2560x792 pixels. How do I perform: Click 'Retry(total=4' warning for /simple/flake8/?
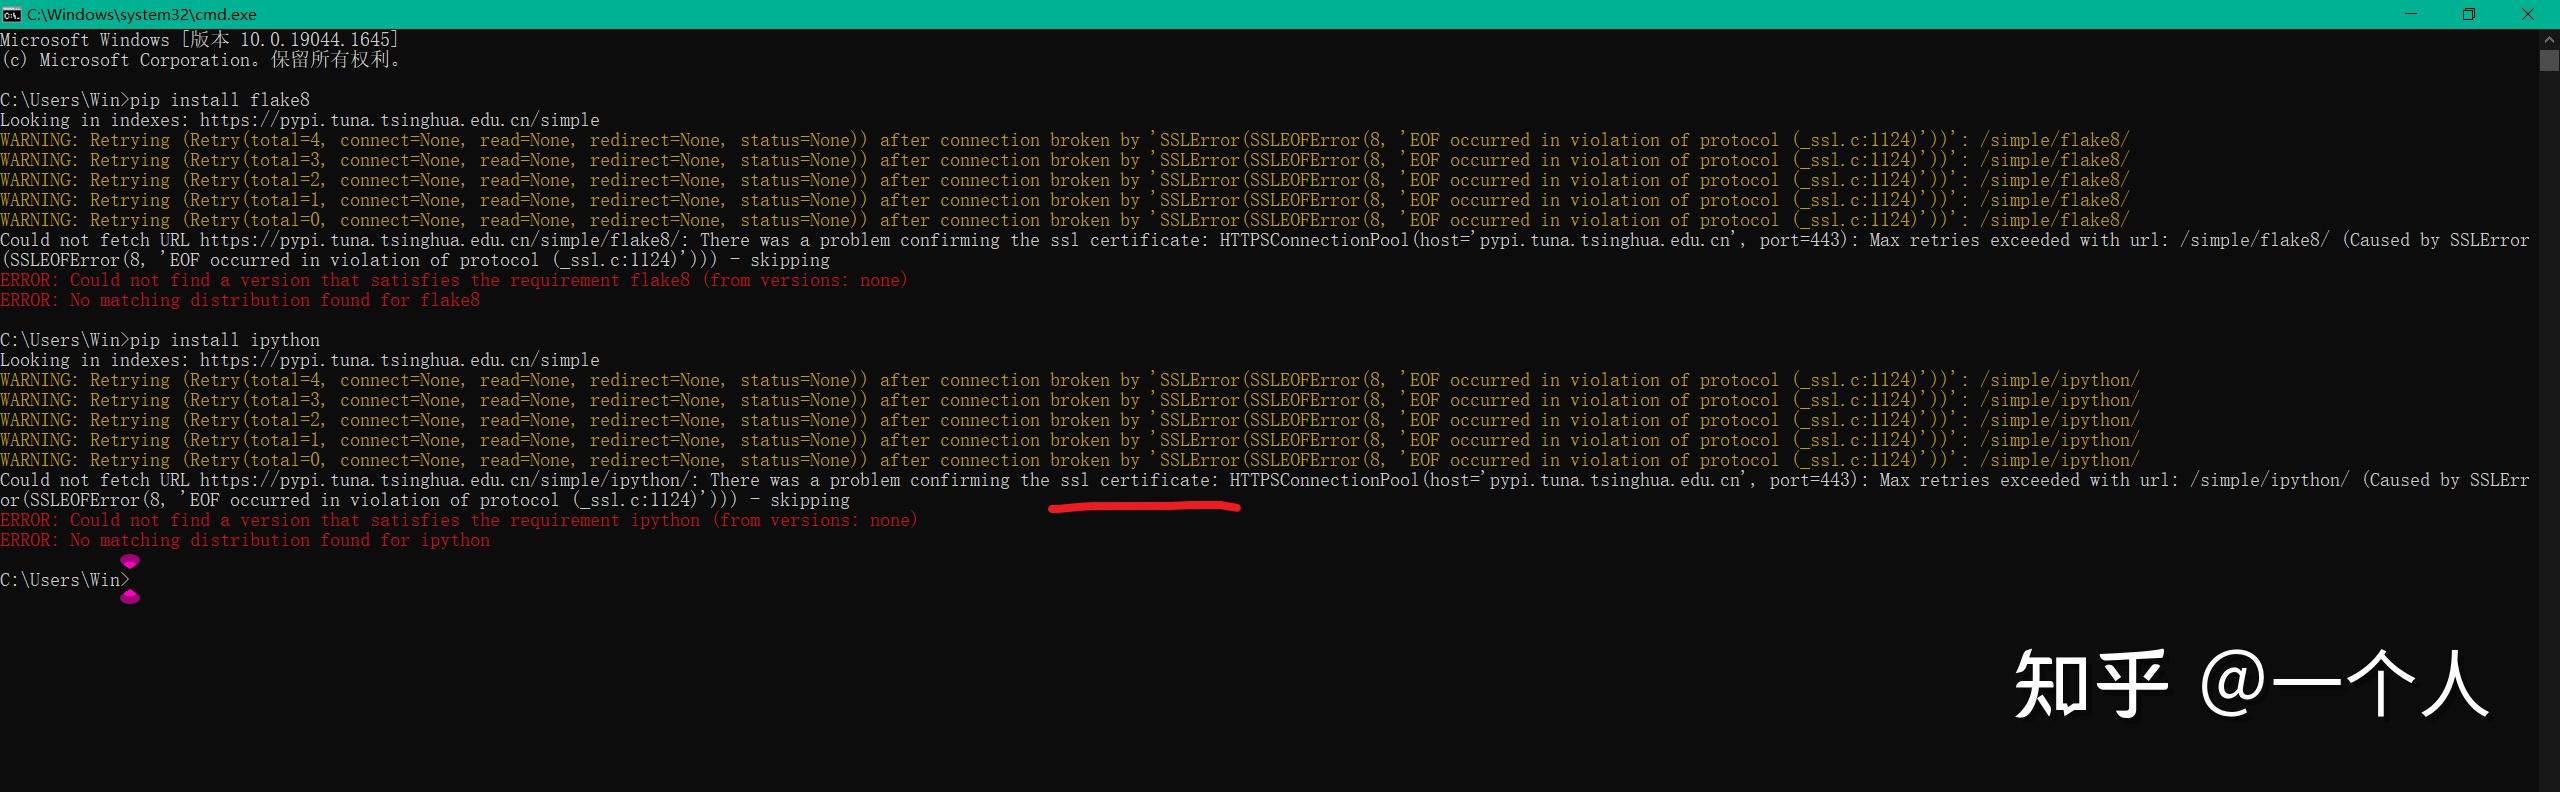point(1065,140)
